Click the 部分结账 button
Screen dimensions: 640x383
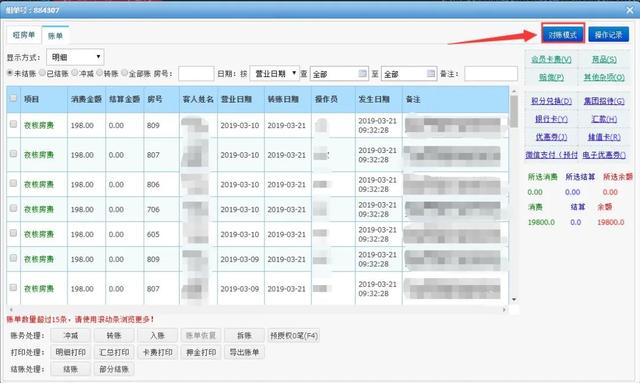tap(114, 369)
